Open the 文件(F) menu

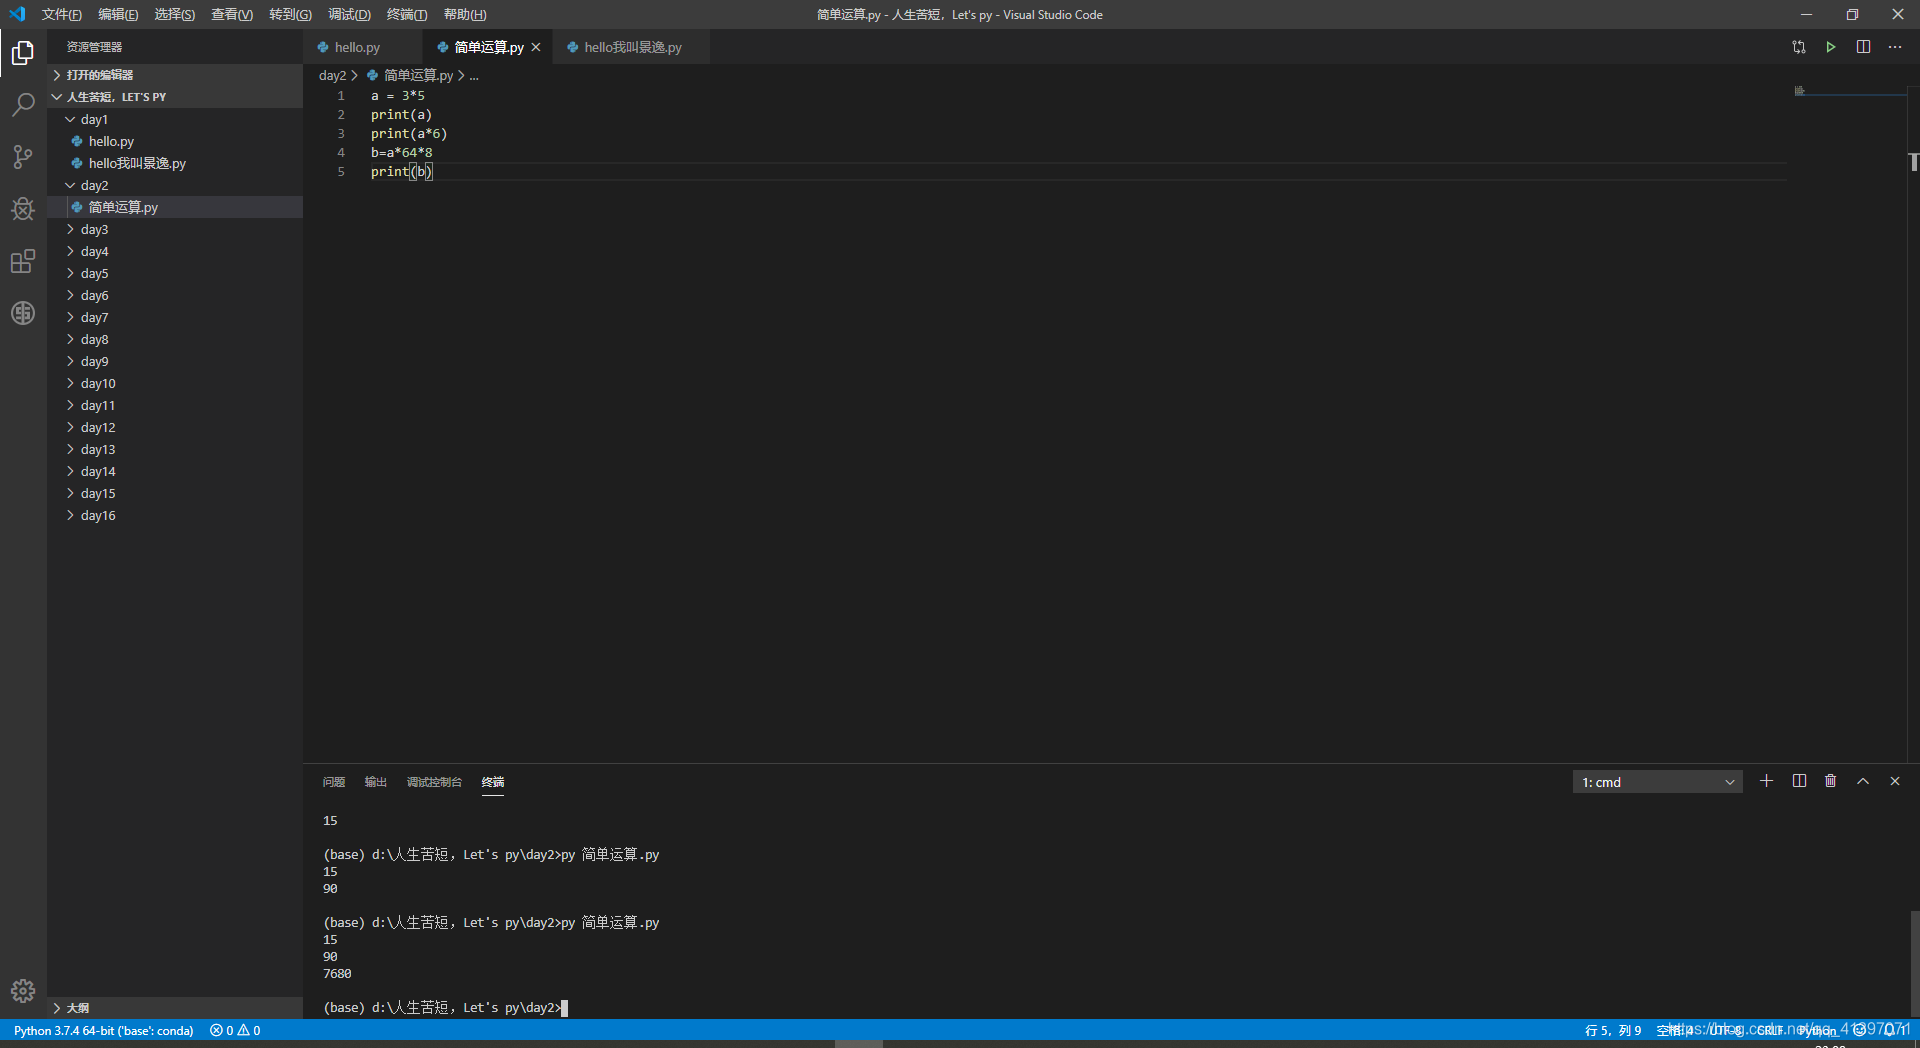click(x=62, y=14)
